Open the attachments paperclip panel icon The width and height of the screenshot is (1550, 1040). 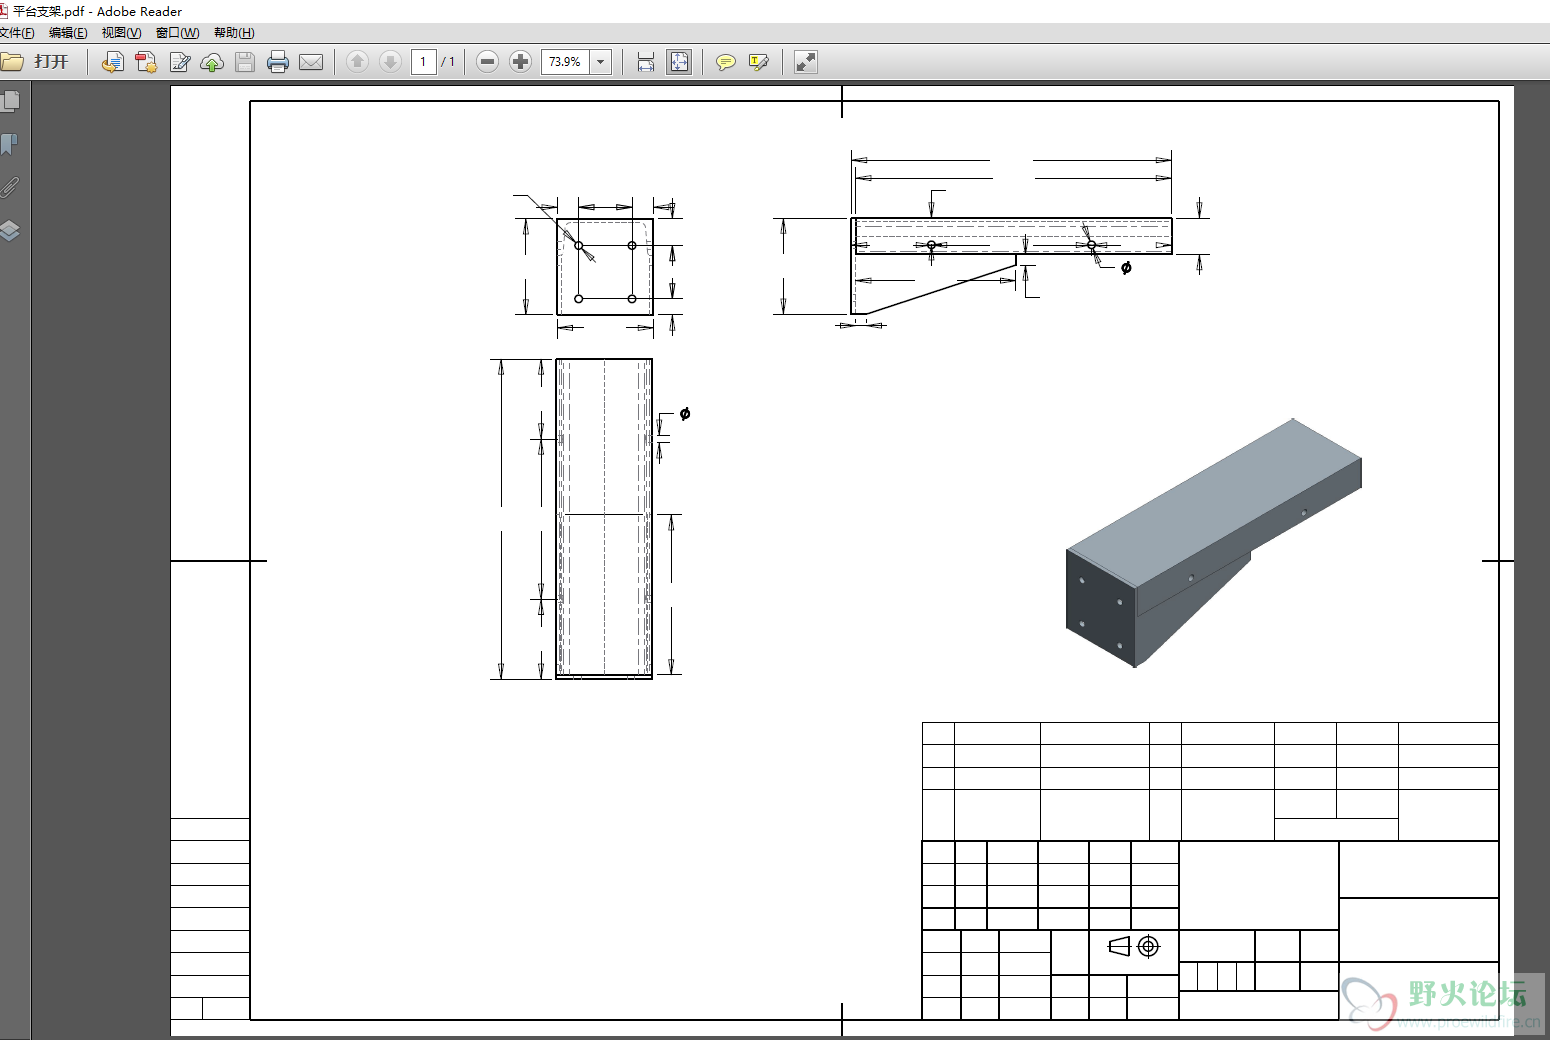pyautogui.click(x=10, y=187)
